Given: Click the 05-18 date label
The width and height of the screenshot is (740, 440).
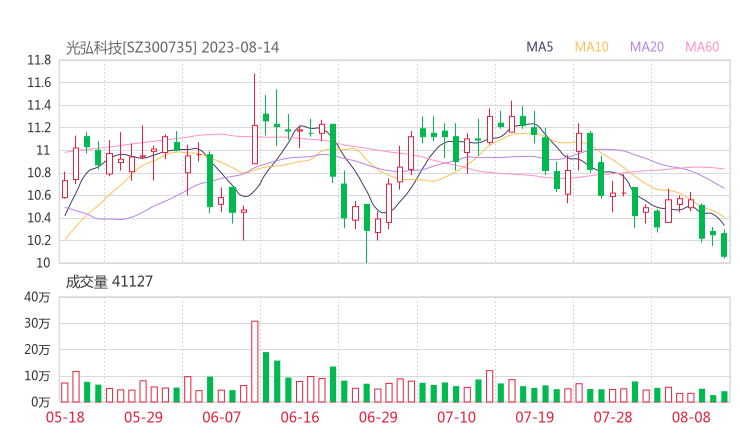Looking at the screenshot, I should [65, 417].
